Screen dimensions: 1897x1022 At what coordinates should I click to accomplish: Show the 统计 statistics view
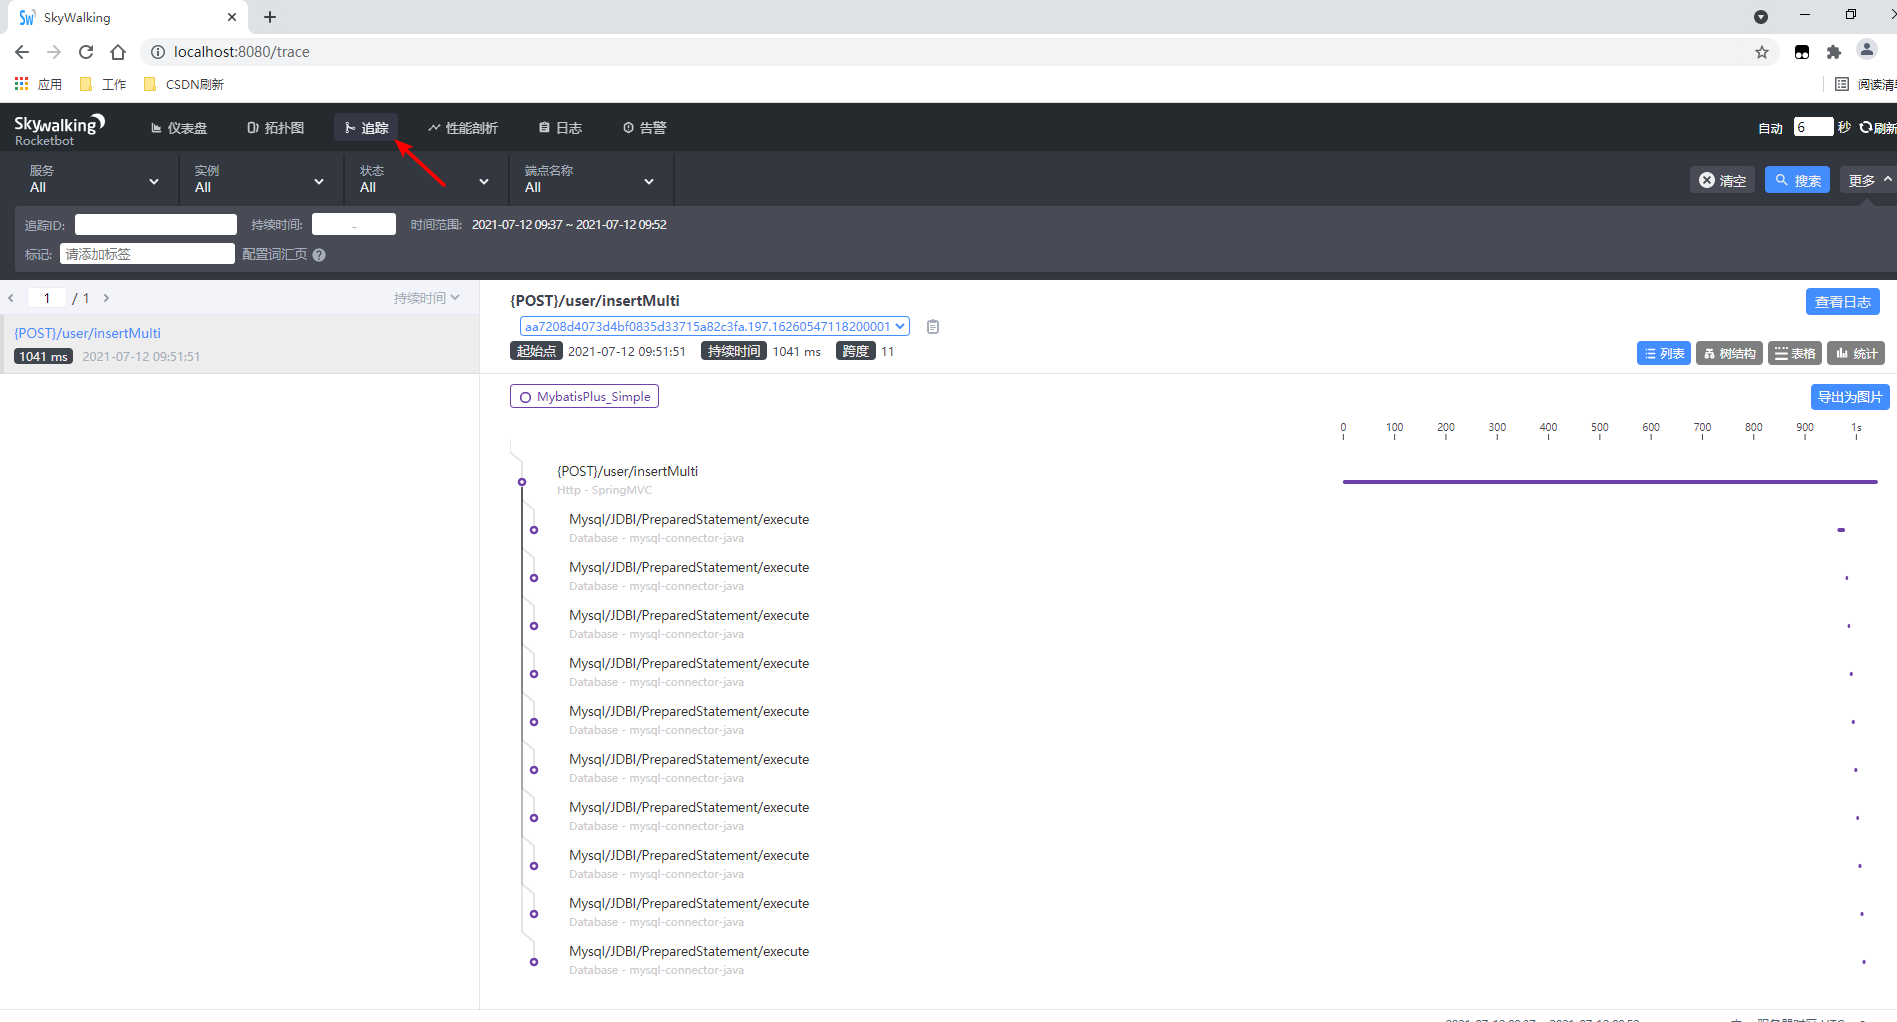point(1856,353)
